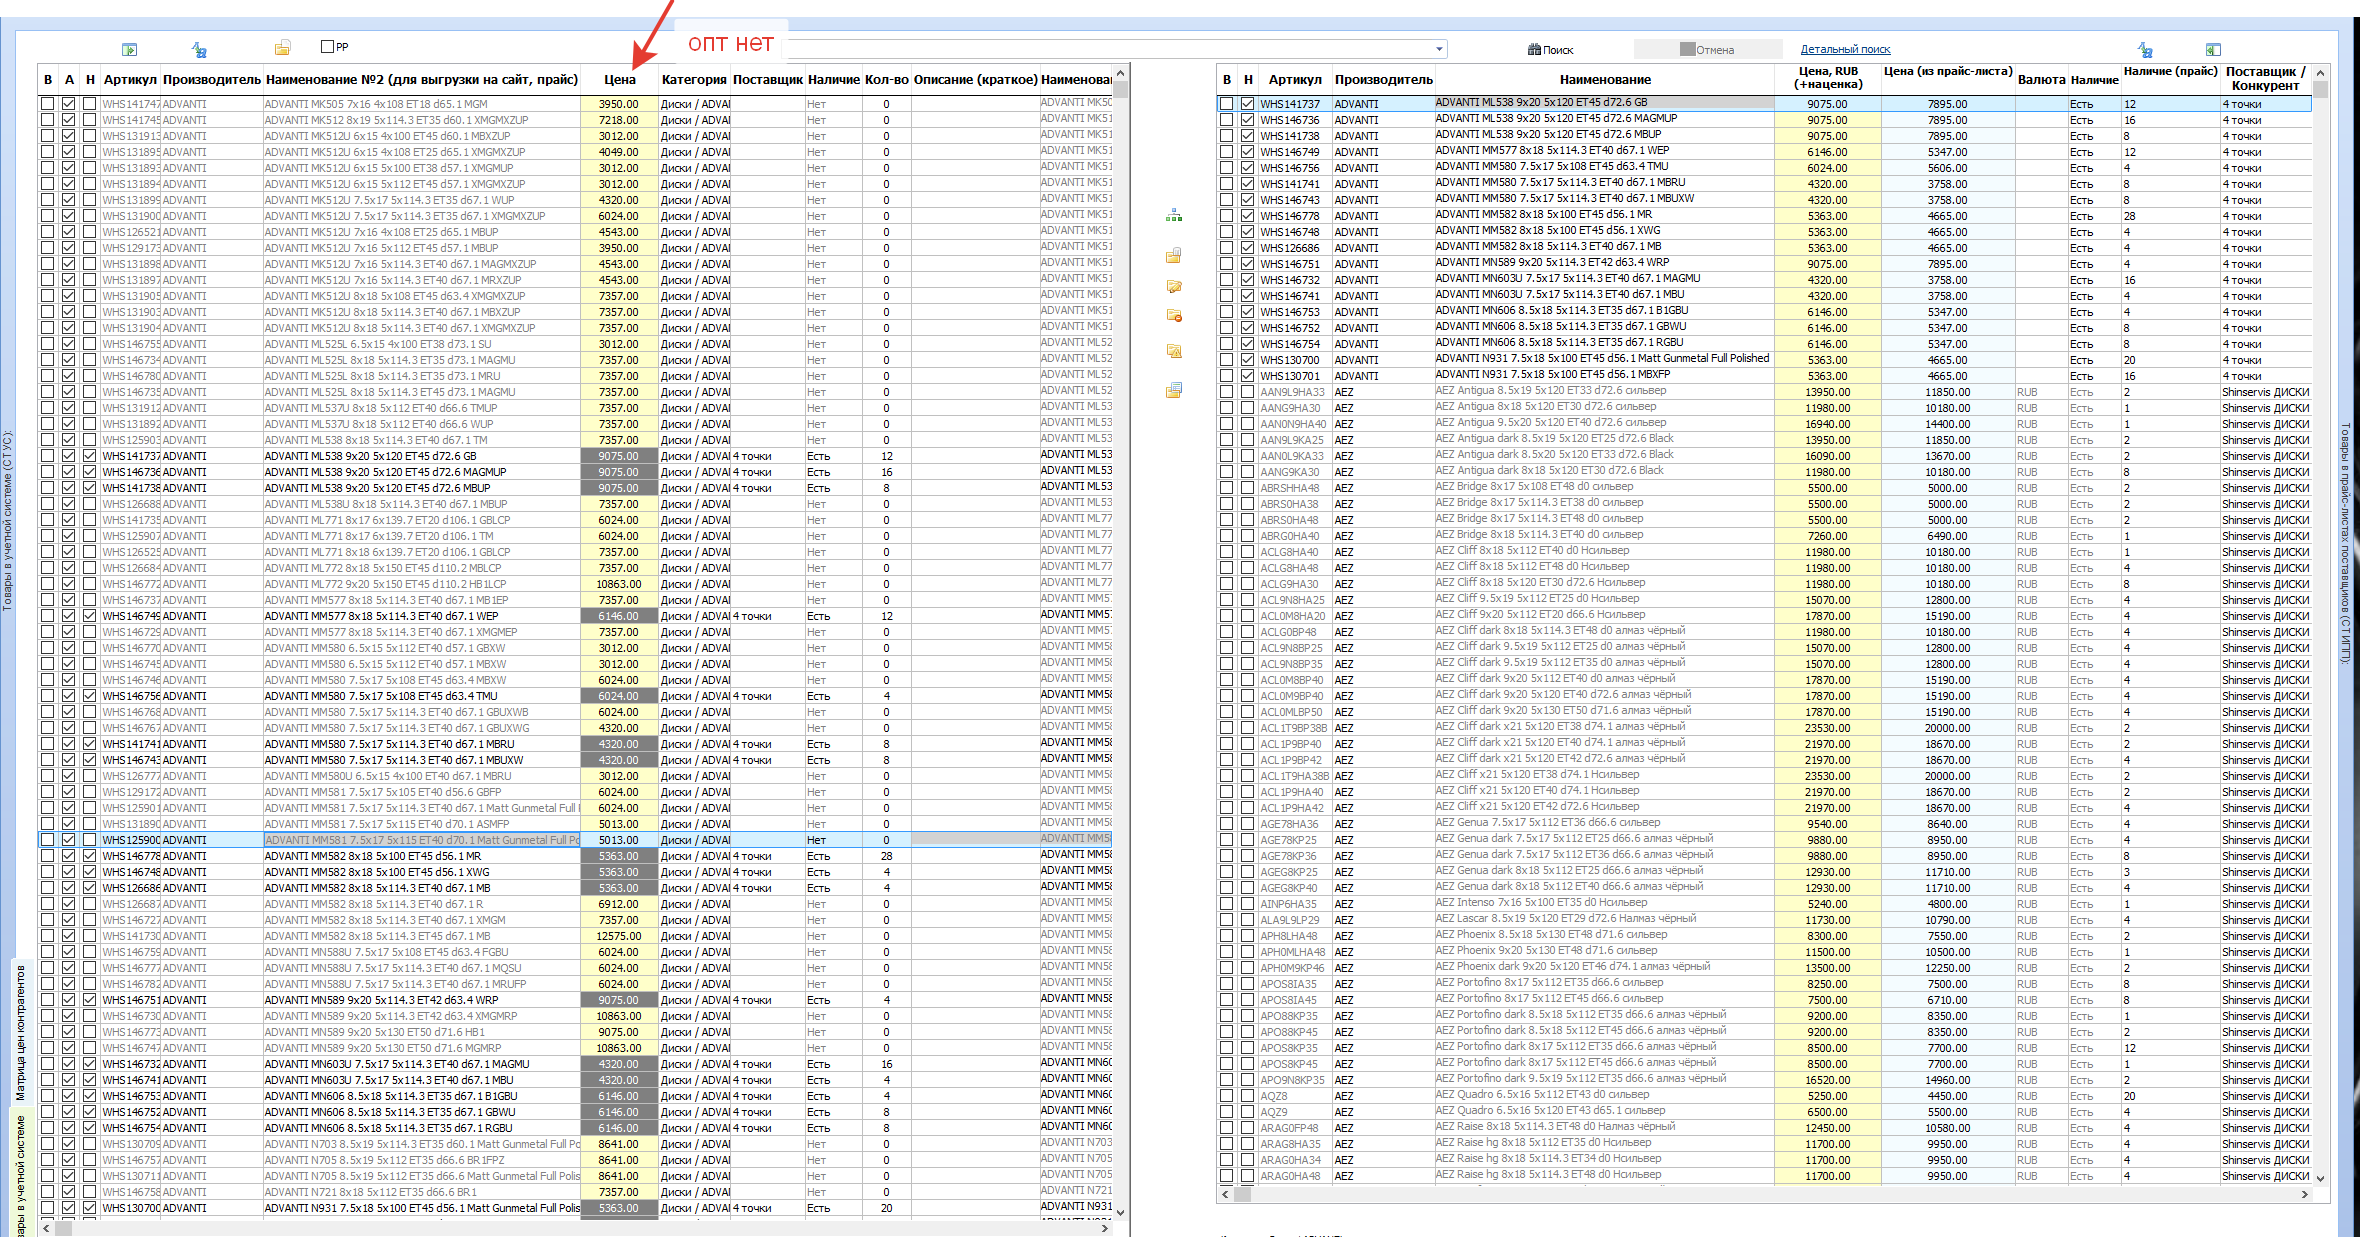Tick the Н checkbox for ADVANTI MK505 row
Viewport: 2360px width, 1237px height.
(89, 104)
